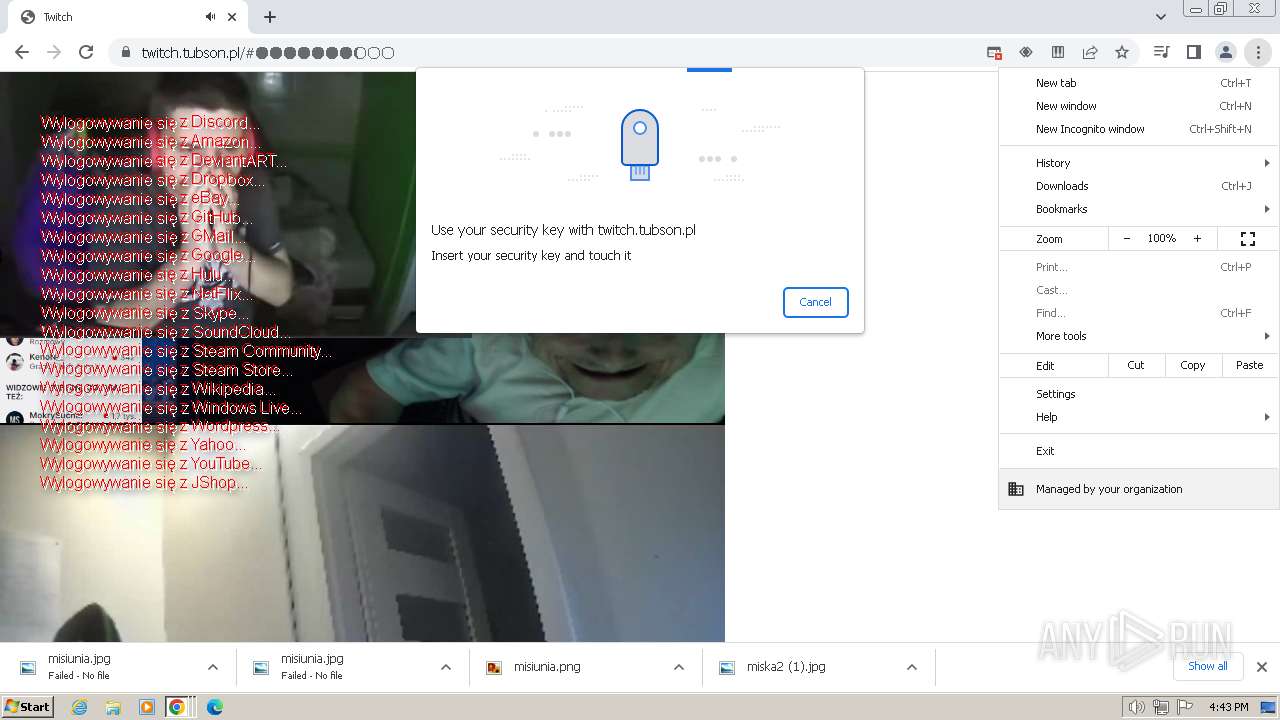Viewport: 1280px width, 720px height.
Task: Open File Explorer from taskbar
Action: tap(113, 707)
